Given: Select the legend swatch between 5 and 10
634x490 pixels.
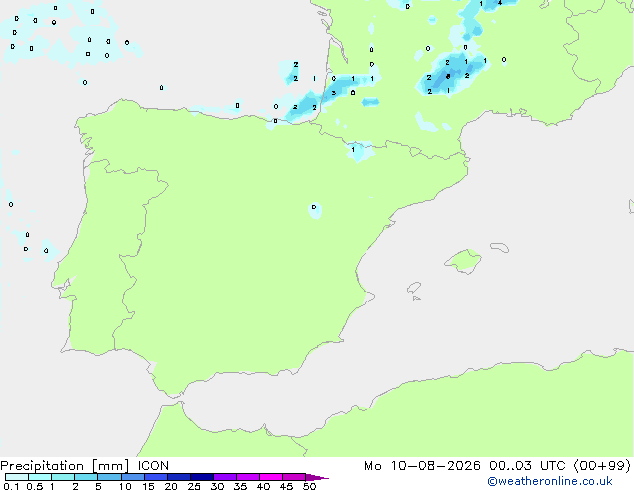Looking at the screenshot, I should point(110,477).
